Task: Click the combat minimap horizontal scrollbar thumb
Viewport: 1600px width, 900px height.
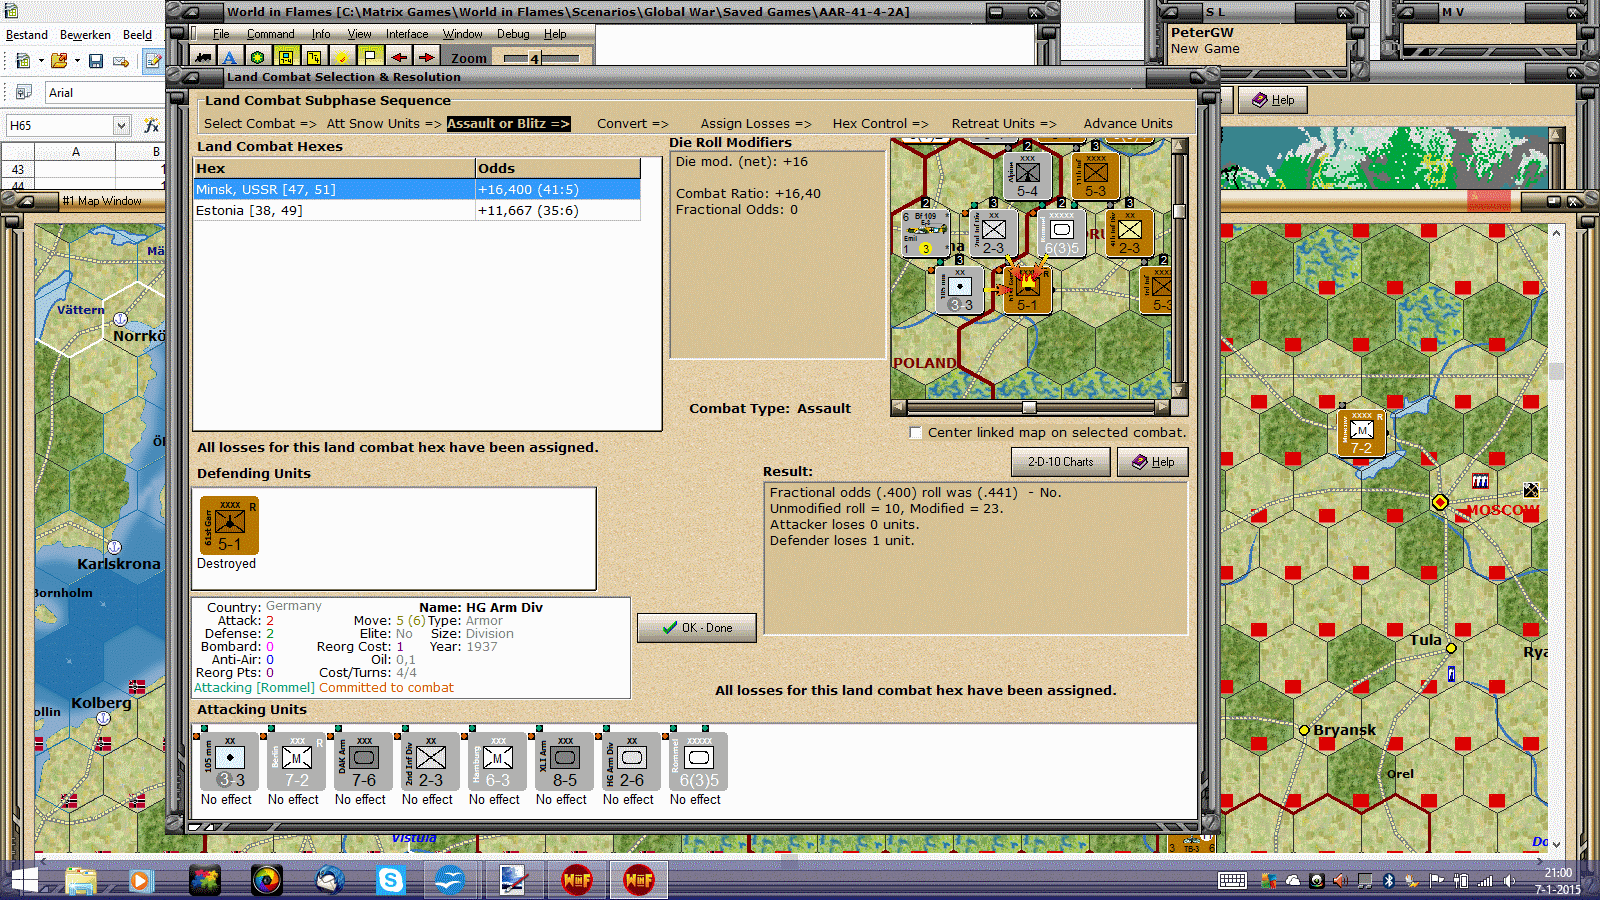Action: [x=1029, y=408]
